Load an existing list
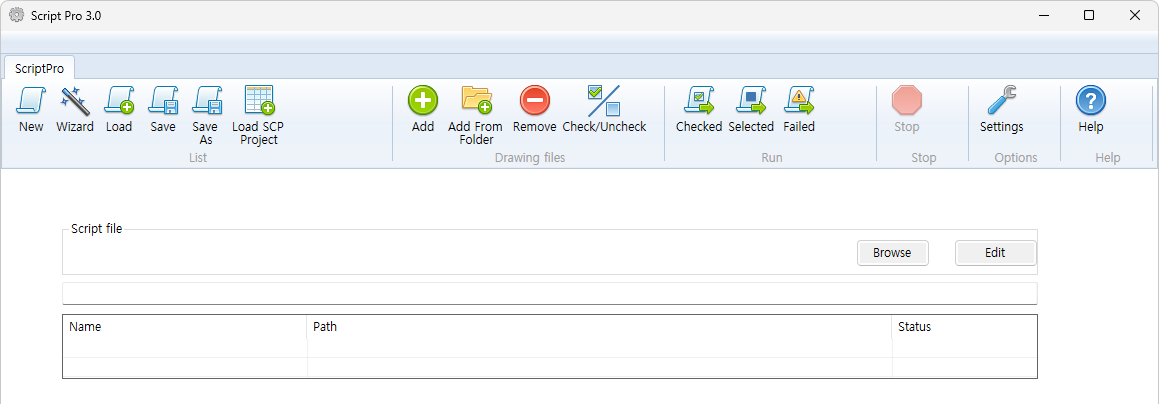1159x404 pixels. [119, 109]
